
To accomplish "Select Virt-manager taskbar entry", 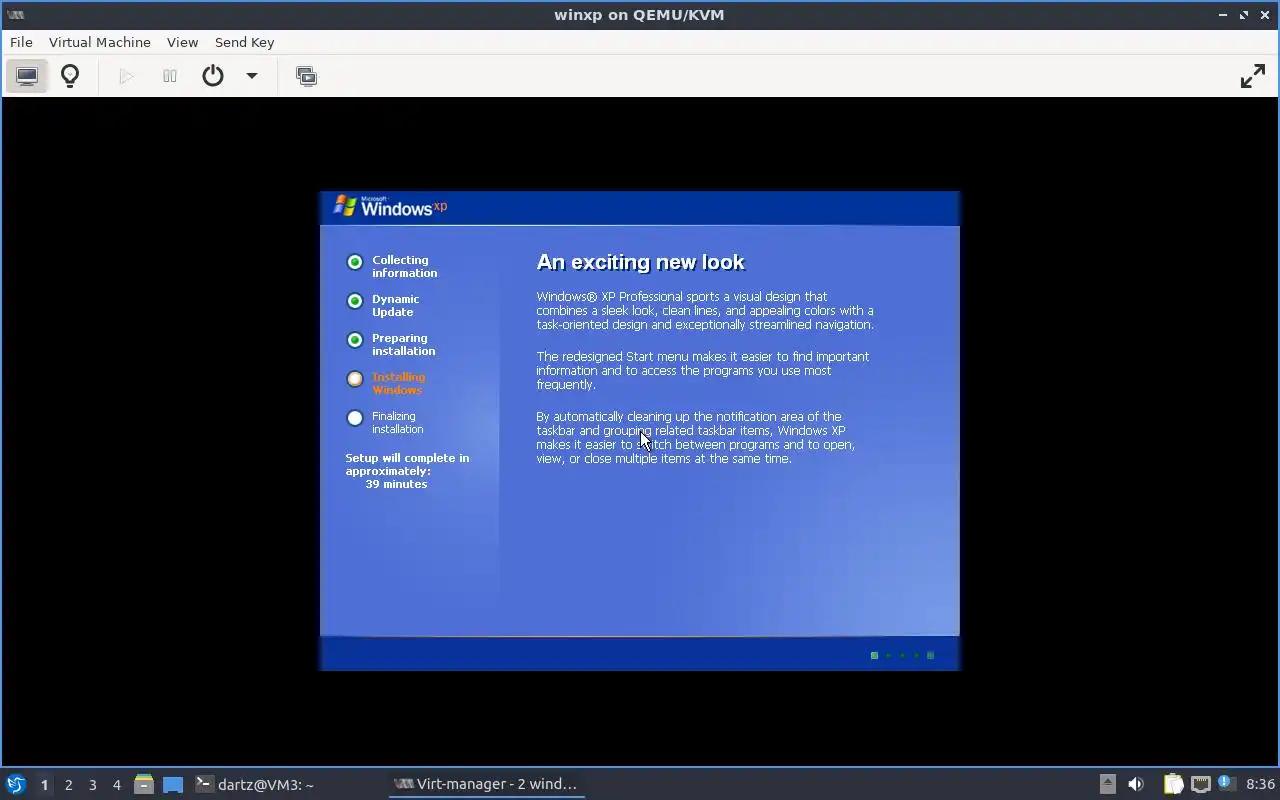I will point(487,784).
